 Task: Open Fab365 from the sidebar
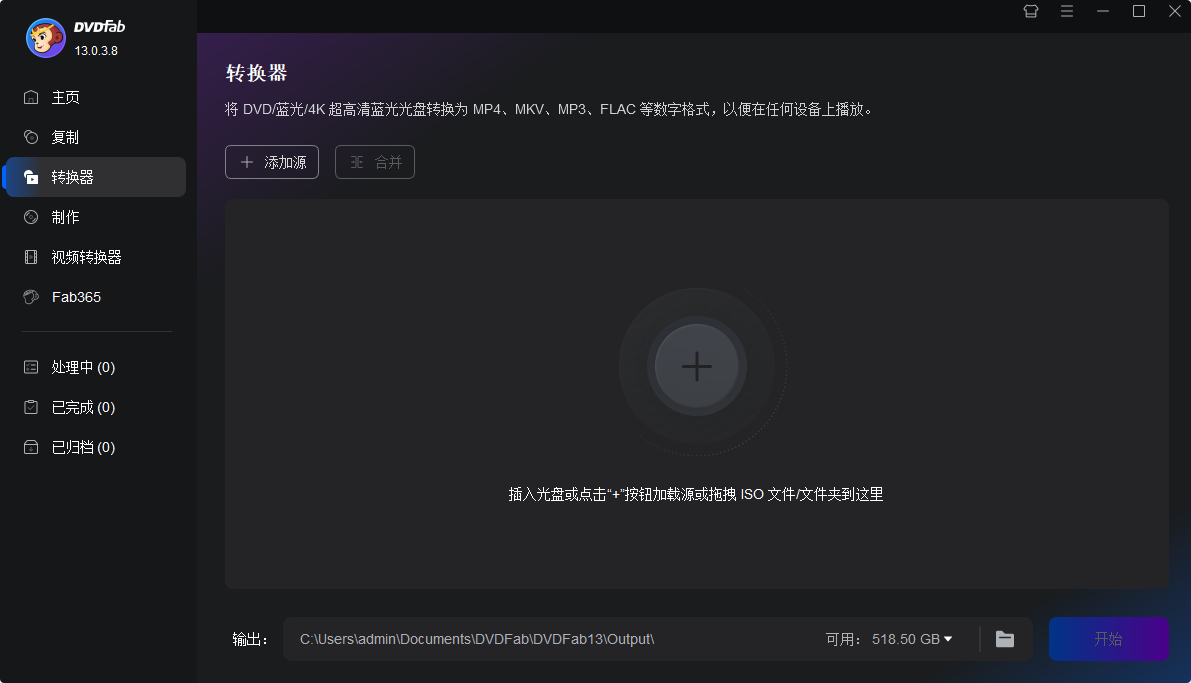[x=96, y=297]
